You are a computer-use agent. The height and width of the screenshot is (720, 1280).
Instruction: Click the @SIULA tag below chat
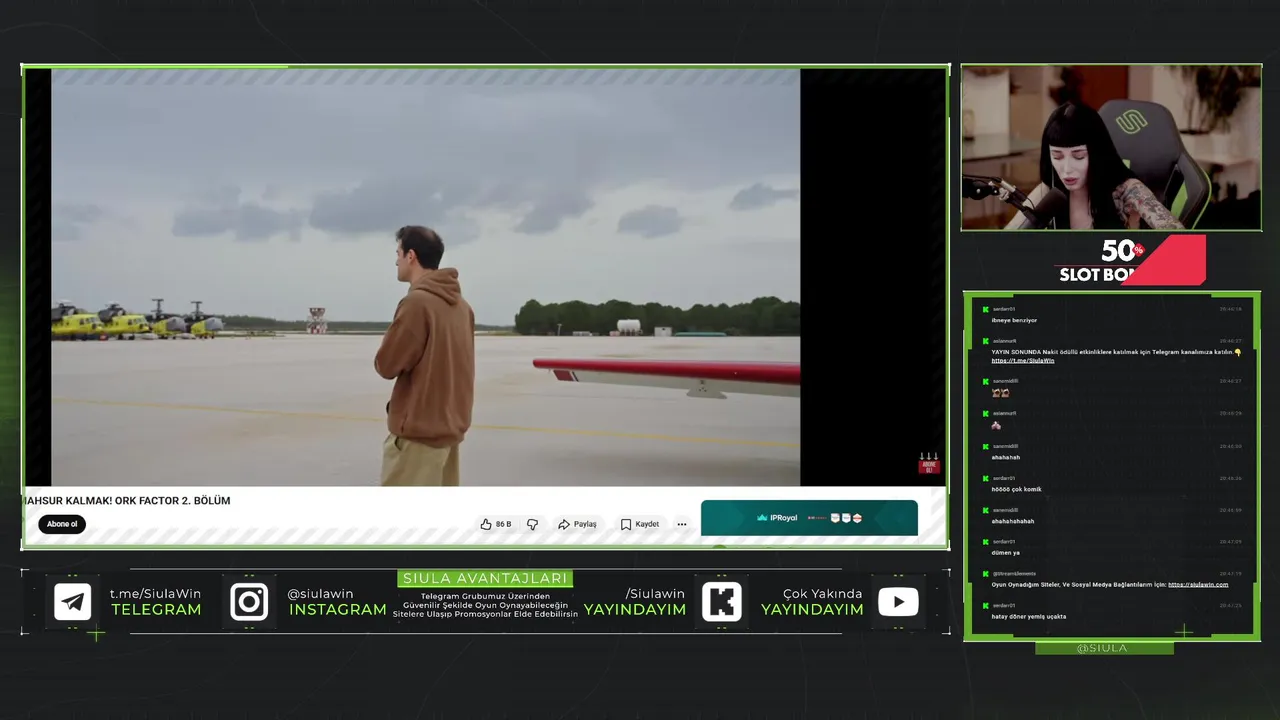pyautogui.click(x=1102, y=648)
